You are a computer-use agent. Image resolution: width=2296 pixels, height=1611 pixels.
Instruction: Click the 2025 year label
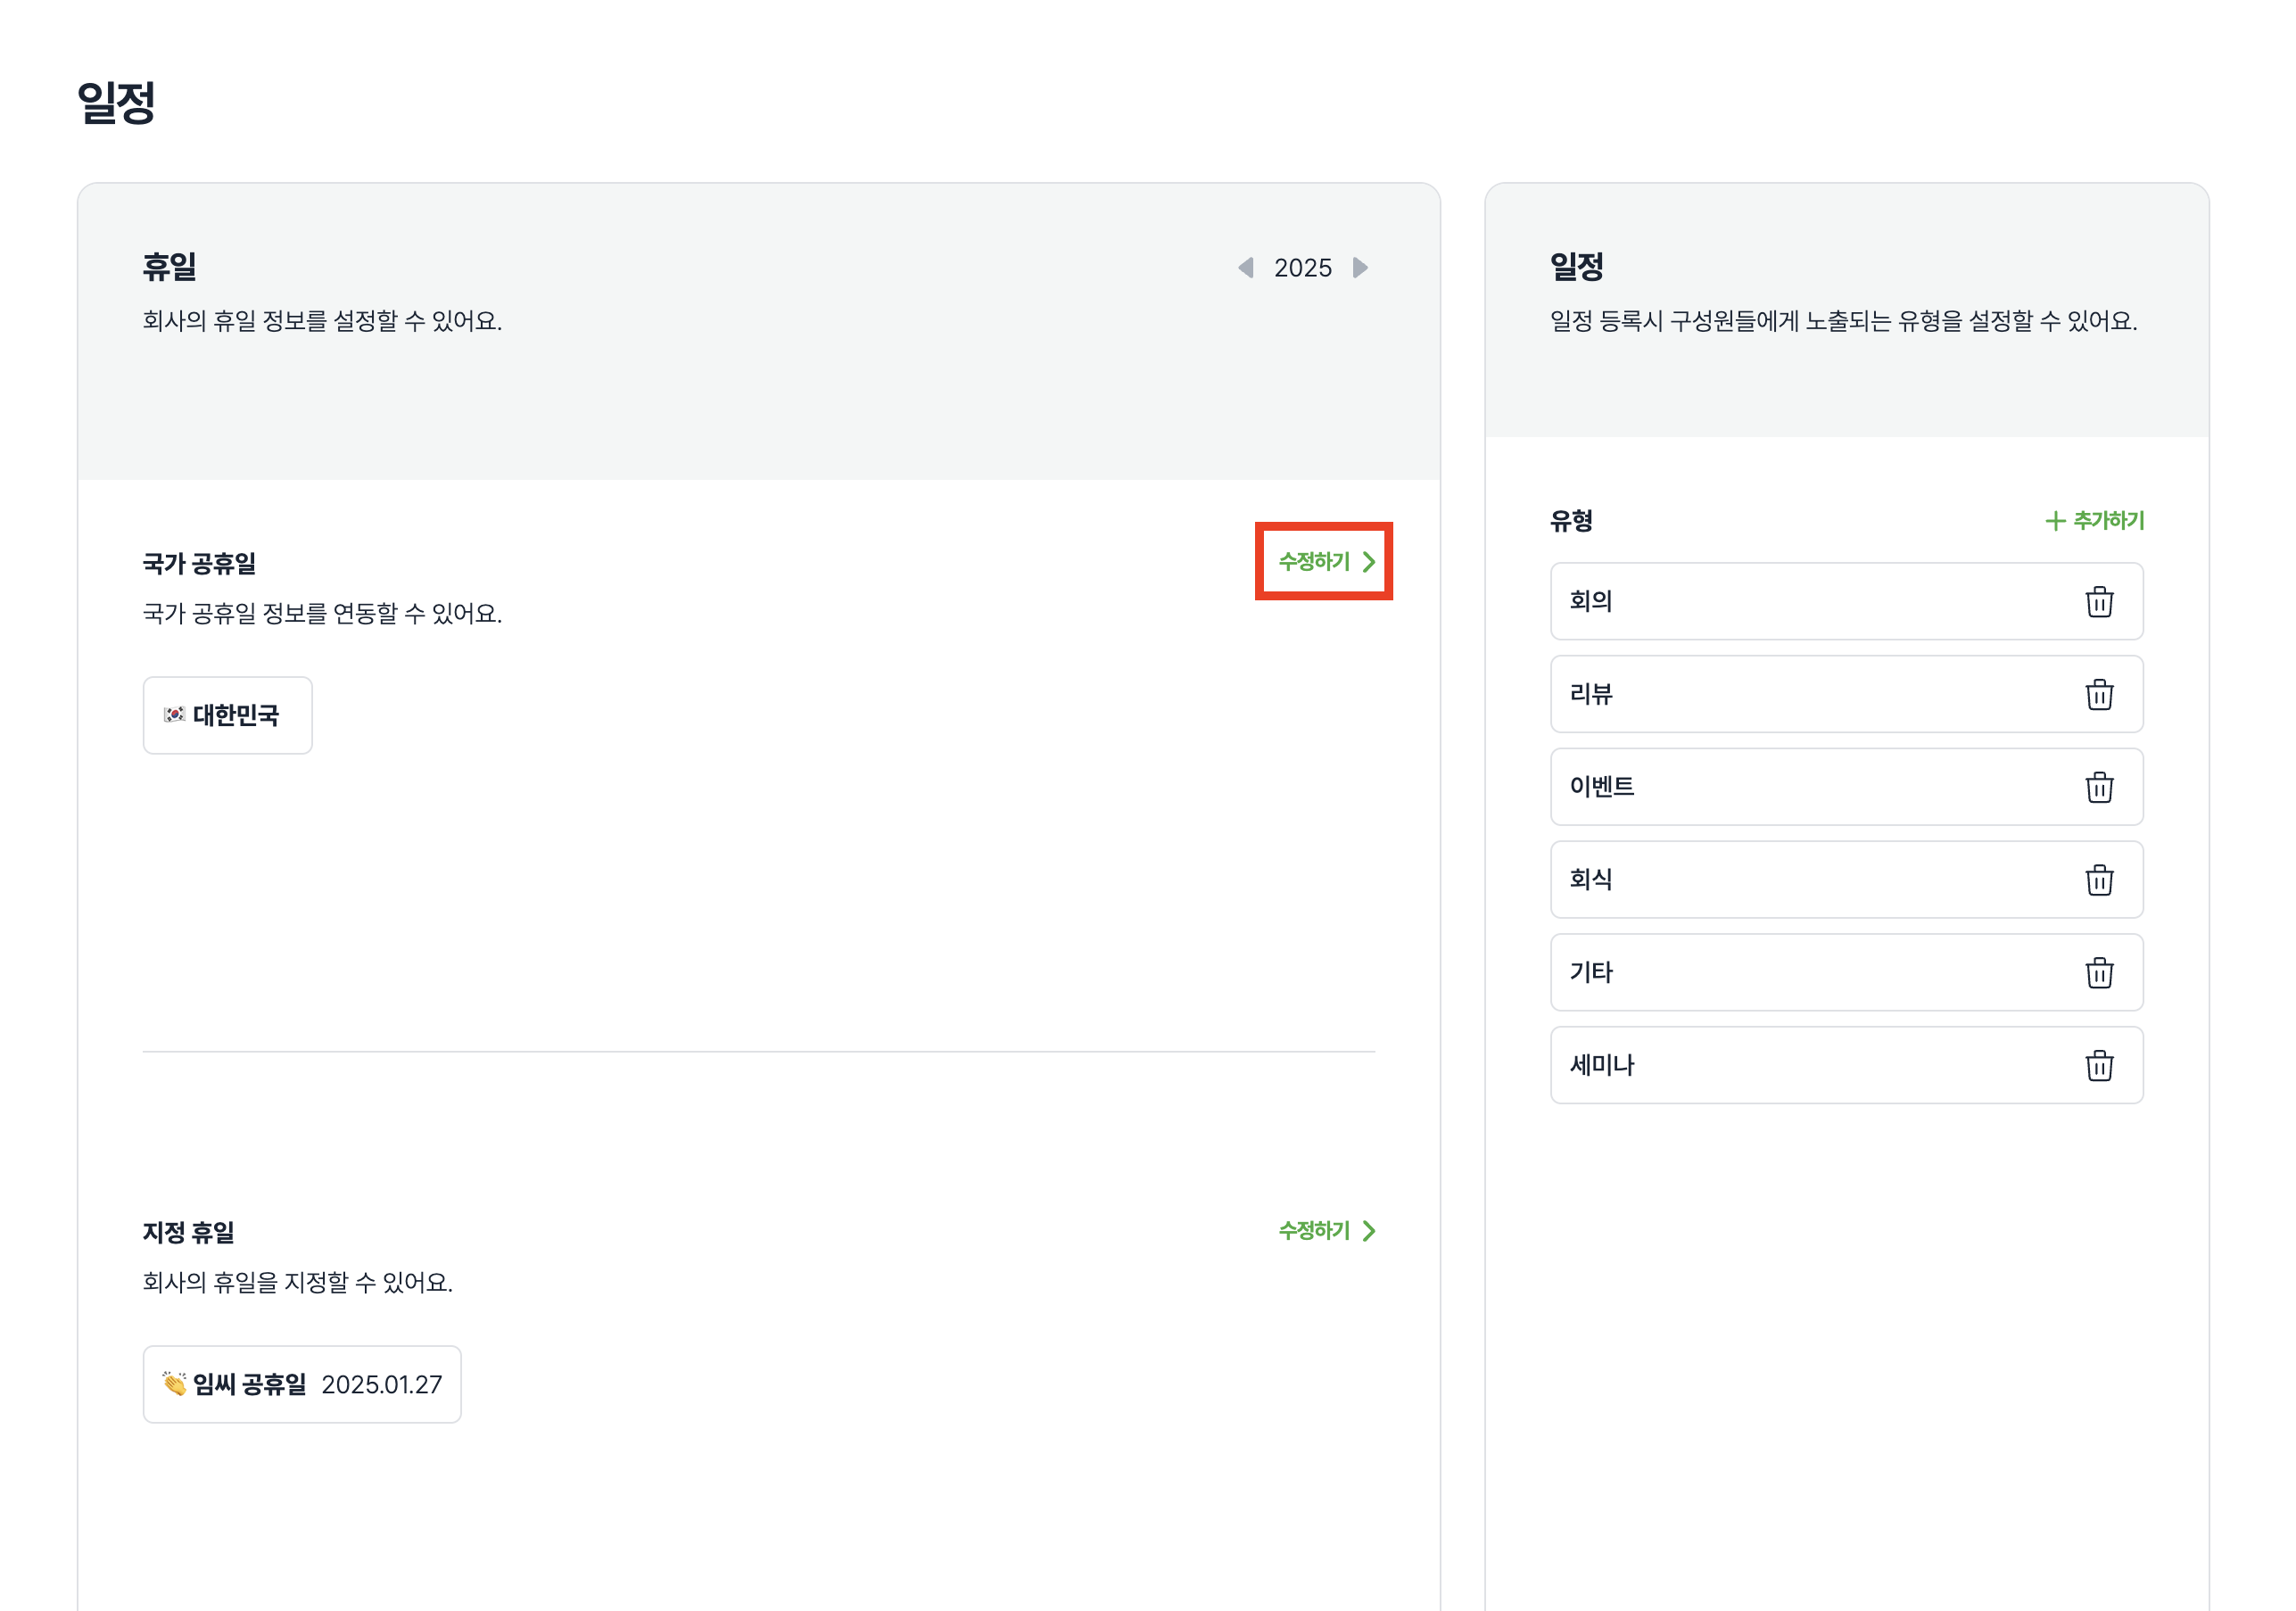1302,268
